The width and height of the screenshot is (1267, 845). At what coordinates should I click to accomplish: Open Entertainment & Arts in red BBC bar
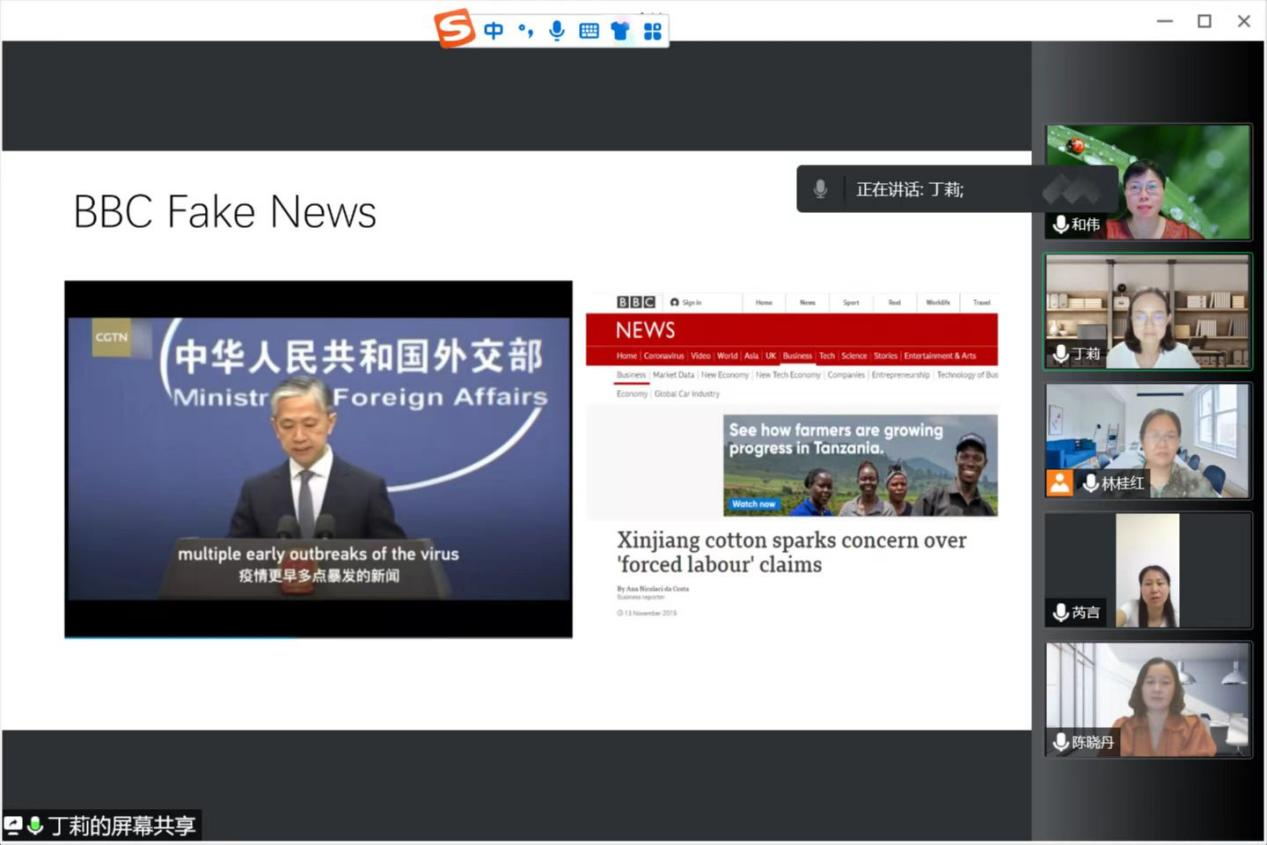pyautogui.click(x=940, y=356)
